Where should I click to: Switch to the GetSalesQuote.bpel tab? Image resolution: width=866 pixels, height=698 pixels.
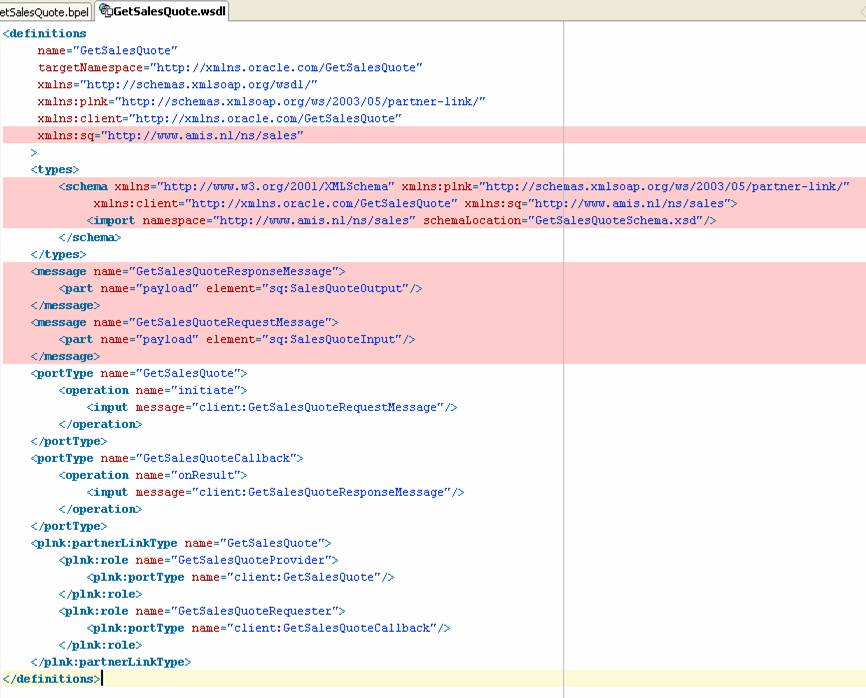44,11
